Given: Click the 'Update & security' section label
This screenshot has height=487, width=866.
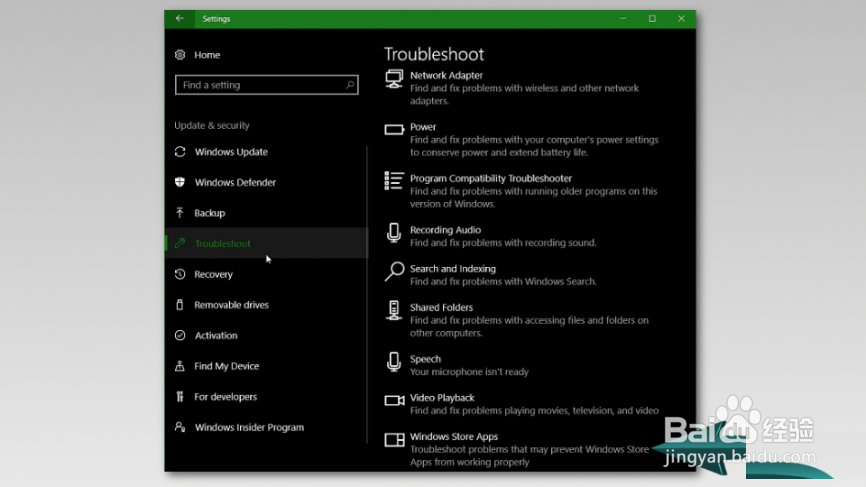Looking at the screenshot, I should [x=212, y=125].
